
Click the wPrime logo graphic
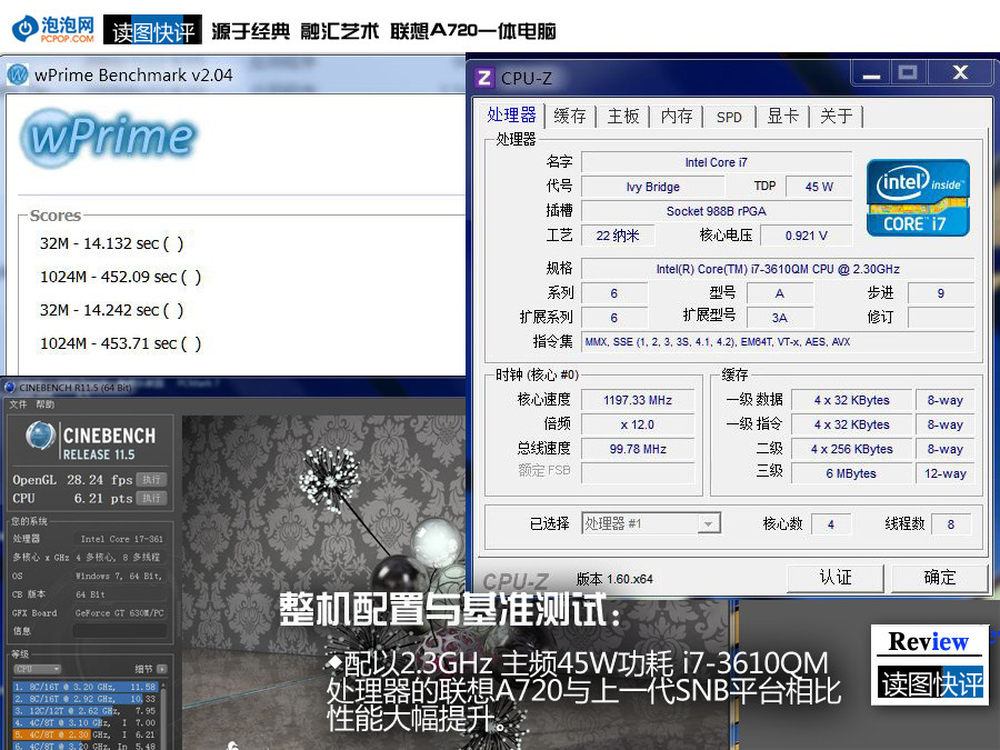pos(109,136)
